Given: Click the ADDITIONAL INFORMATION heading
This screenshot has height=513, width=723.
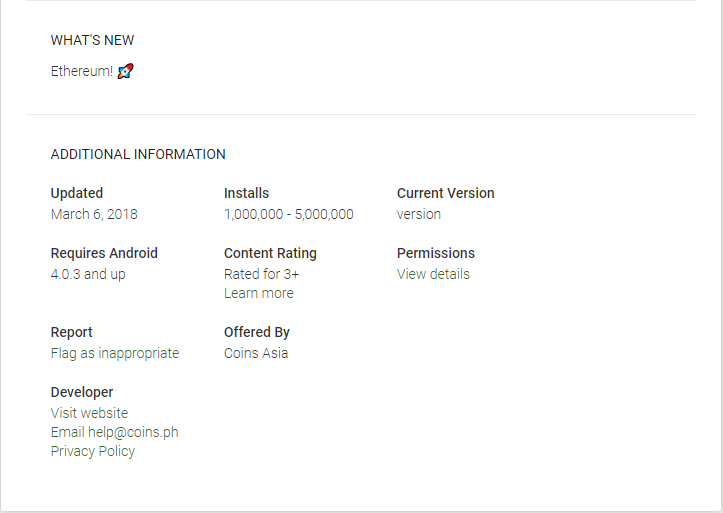Looking at the screenshot, I should point(138,155).
